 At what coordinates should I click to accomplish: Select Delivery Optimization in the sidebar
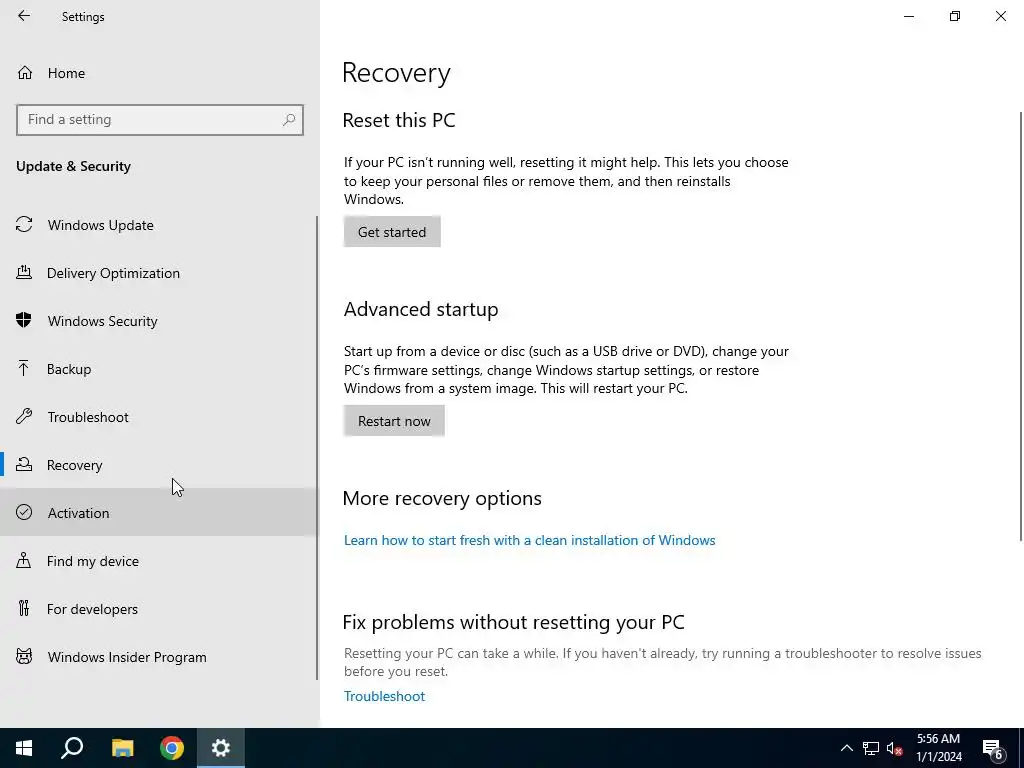point(113,273)
